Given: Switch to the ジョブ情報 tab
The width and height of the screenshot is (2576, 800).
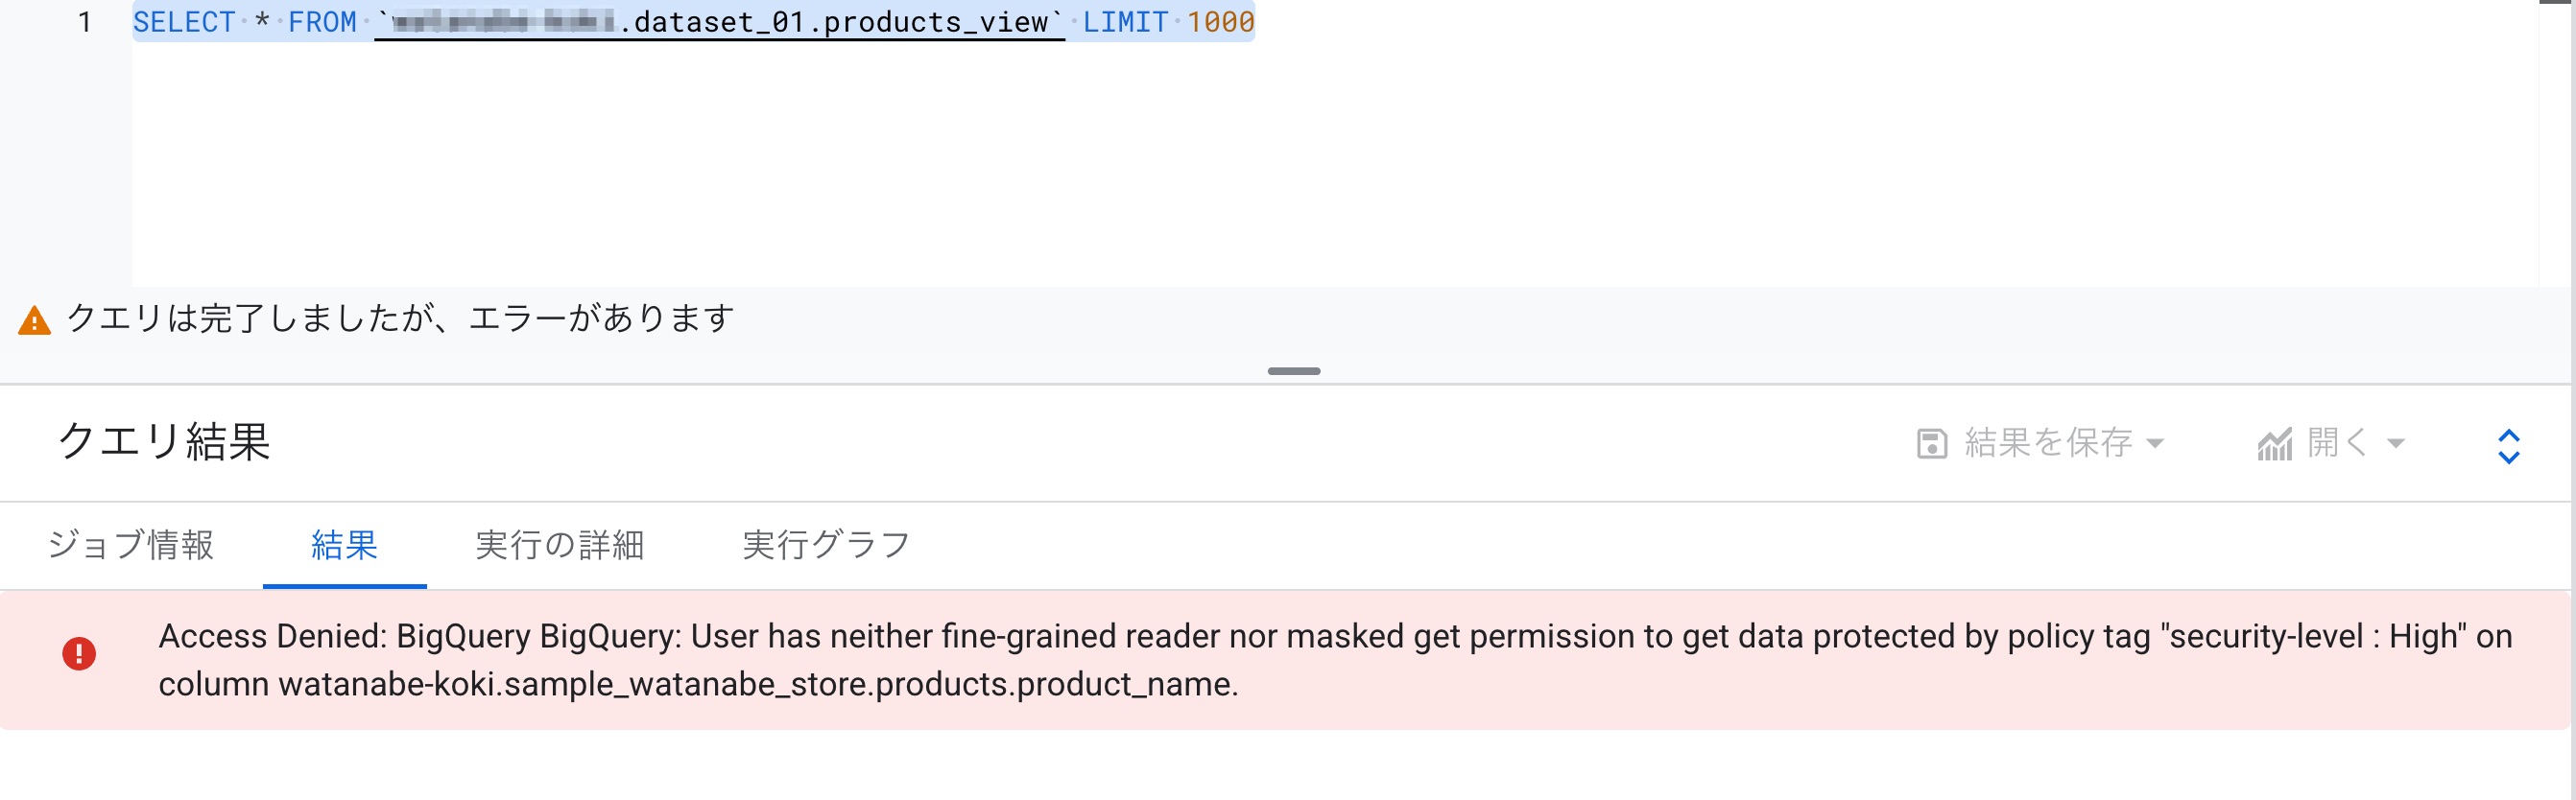Looking at the screenshot, I should [x=131, y=545].
